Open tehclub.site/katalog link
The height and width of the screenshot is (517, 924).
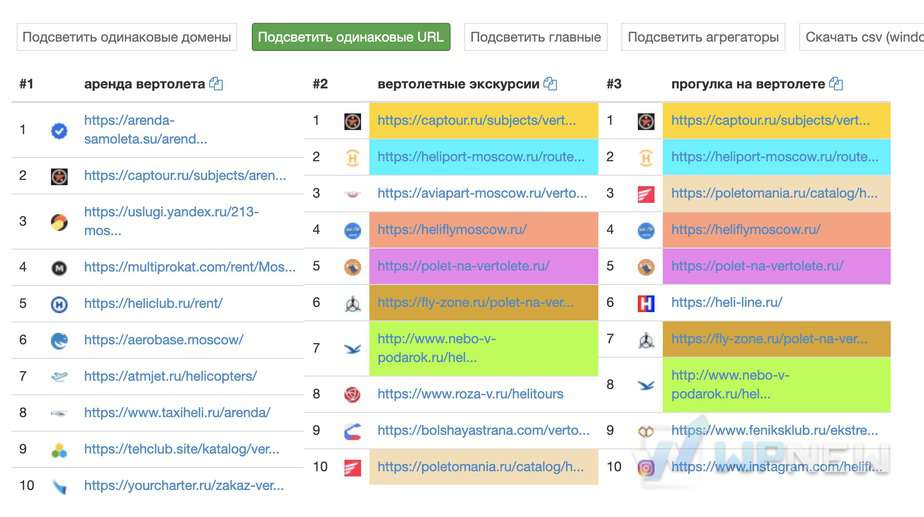coord(182,449)
